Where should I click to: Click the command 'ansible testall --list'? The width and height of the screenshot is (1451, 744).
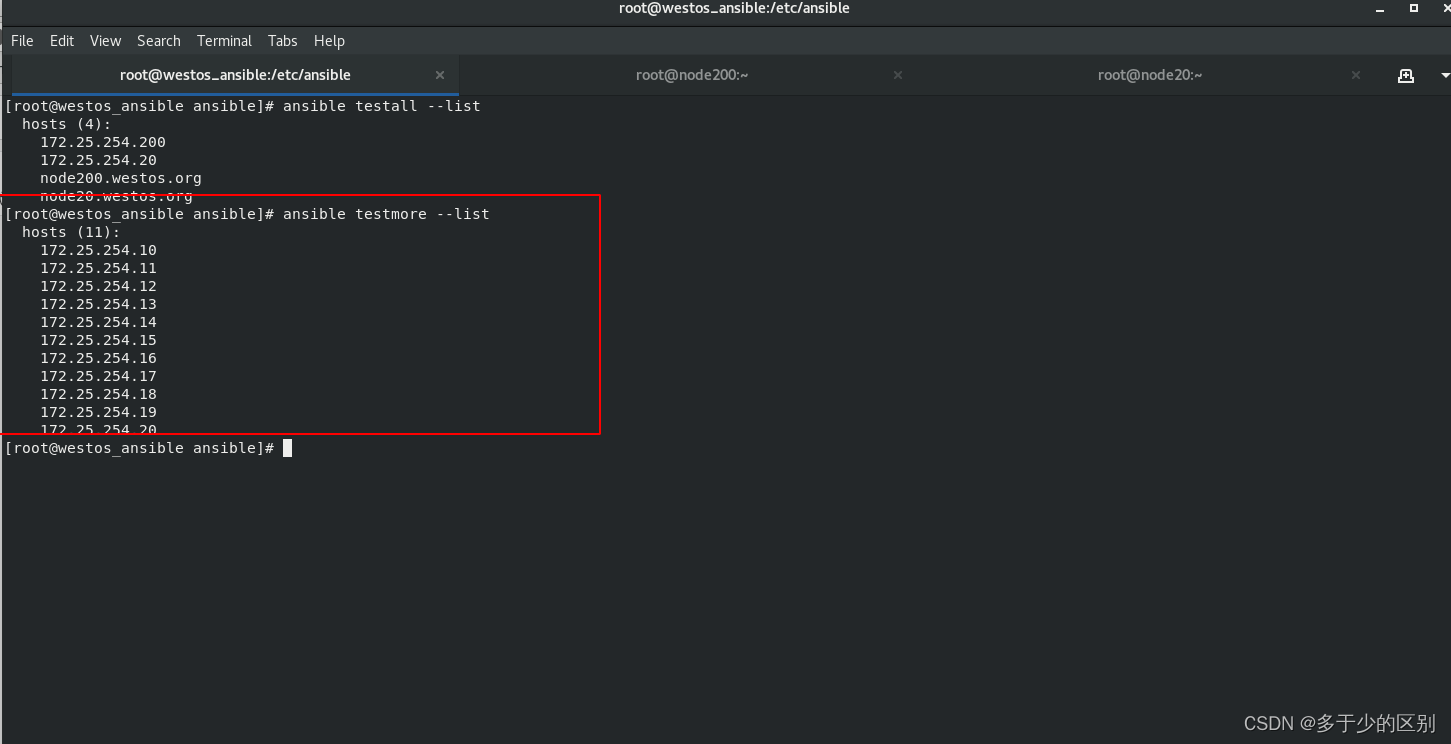pyautogui.click(x=382, y=106)
